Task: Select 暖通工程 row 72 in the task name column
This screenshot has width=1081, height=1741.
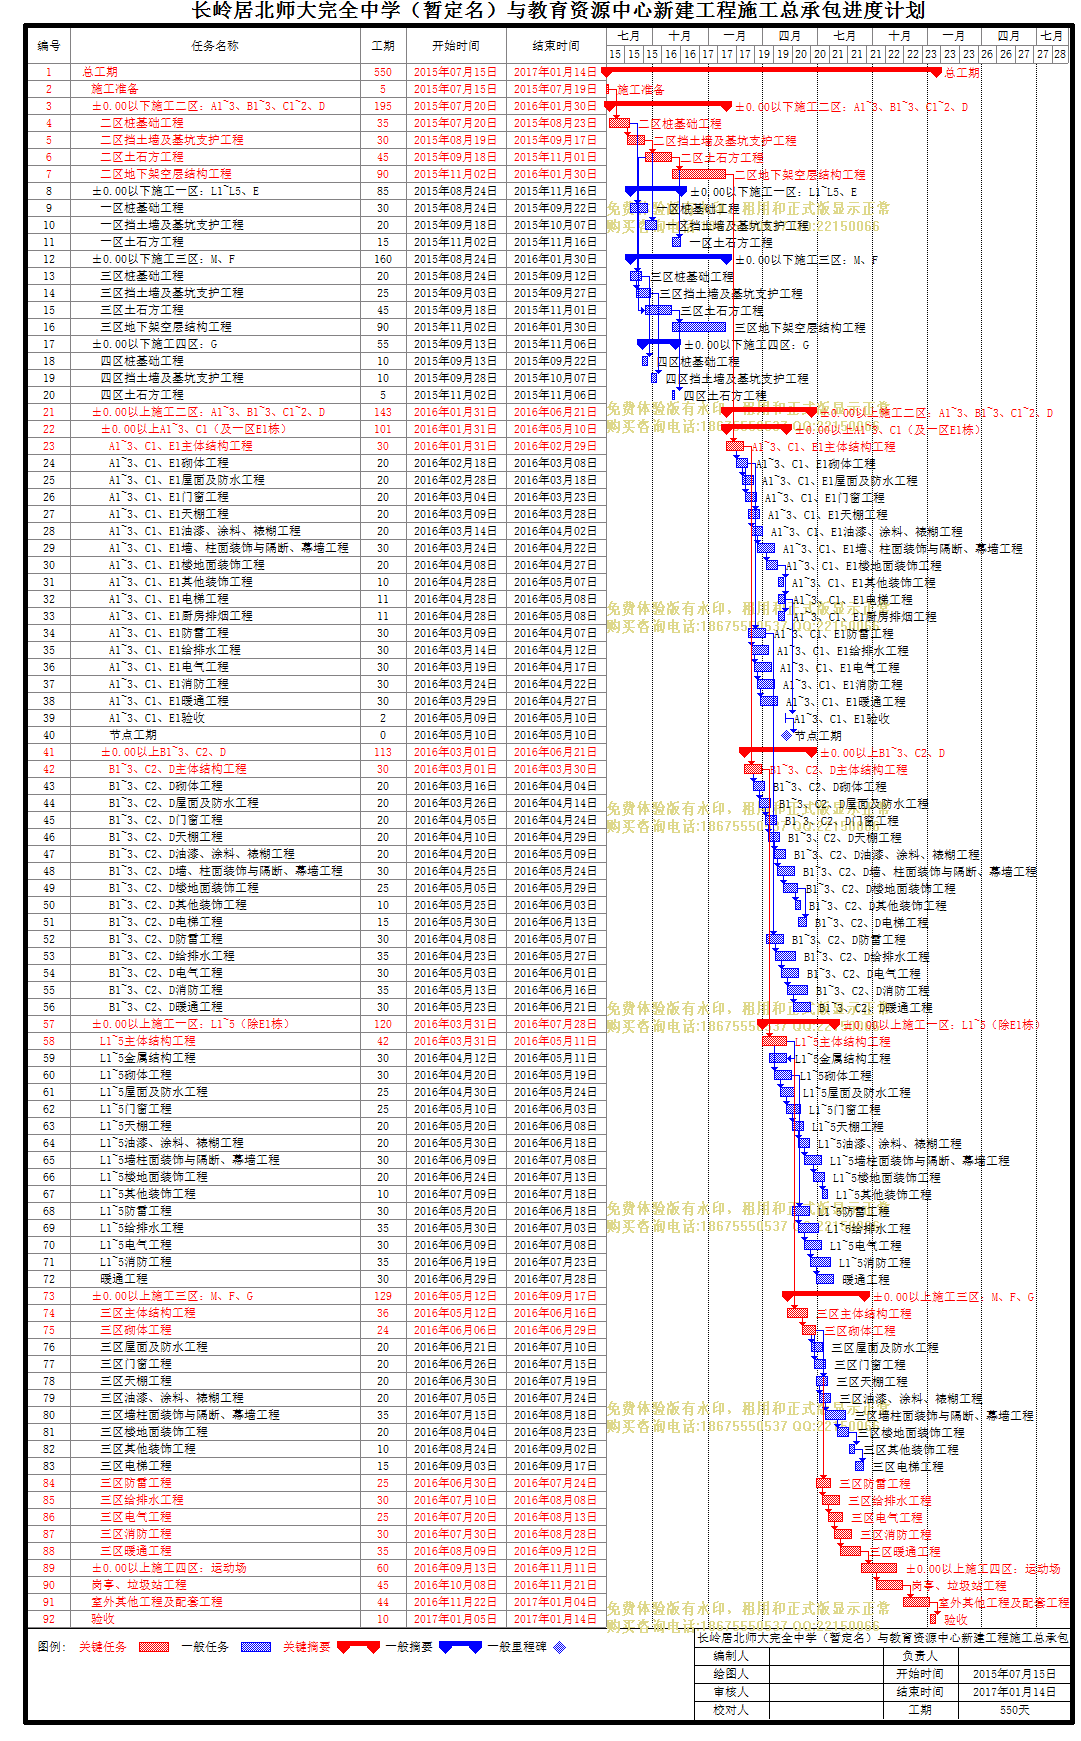Action: click(x=124, y=1279)
